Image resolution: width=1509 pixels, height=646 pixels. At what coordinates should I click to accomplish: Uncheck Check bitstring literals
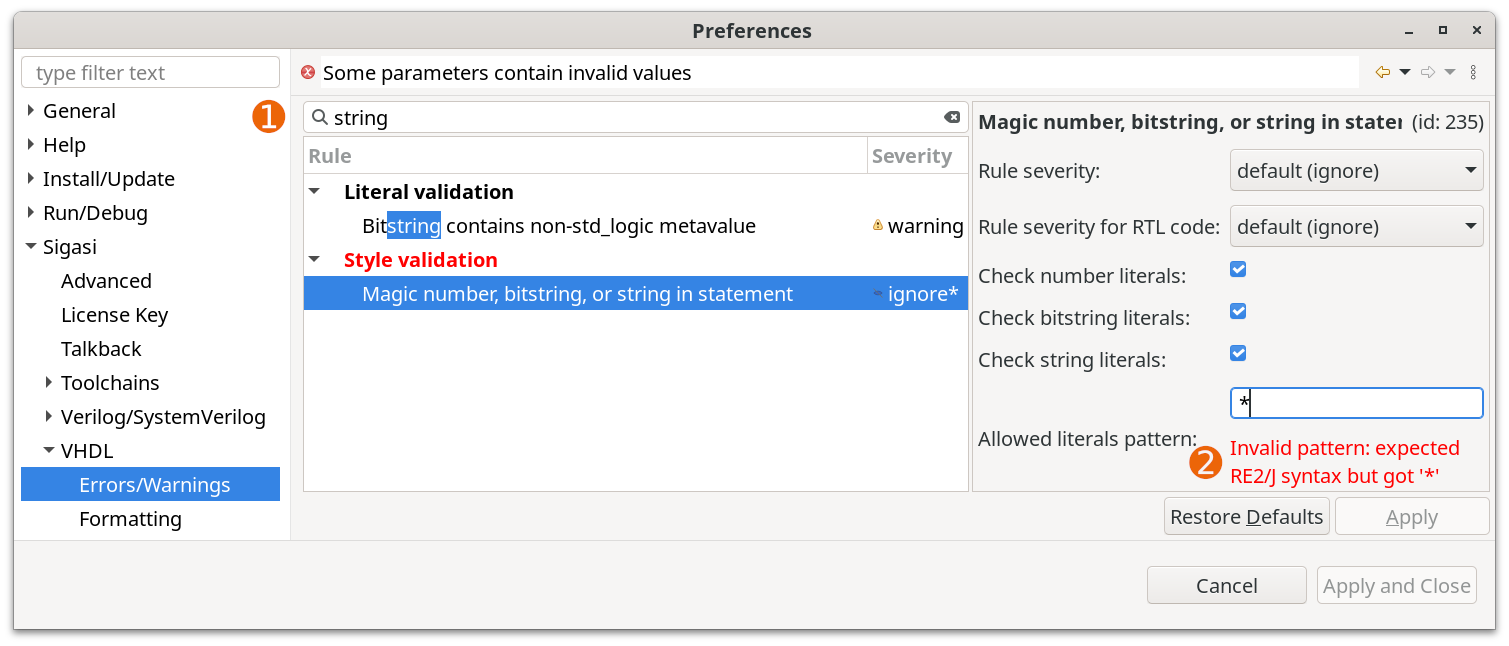point(1238,312)
